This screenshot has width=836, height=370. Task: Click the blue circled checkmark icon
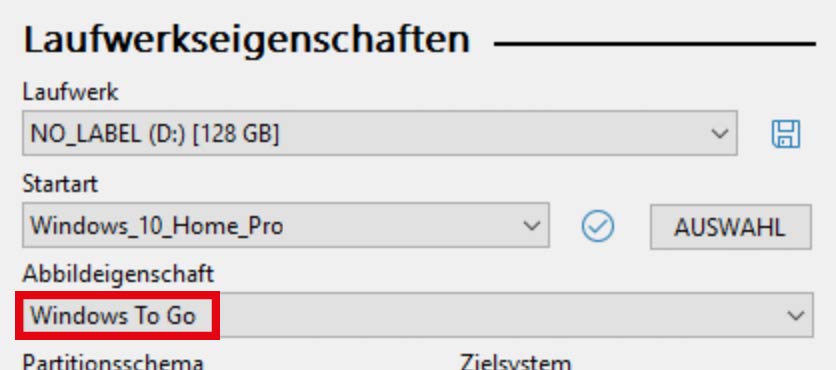point(598,226)
